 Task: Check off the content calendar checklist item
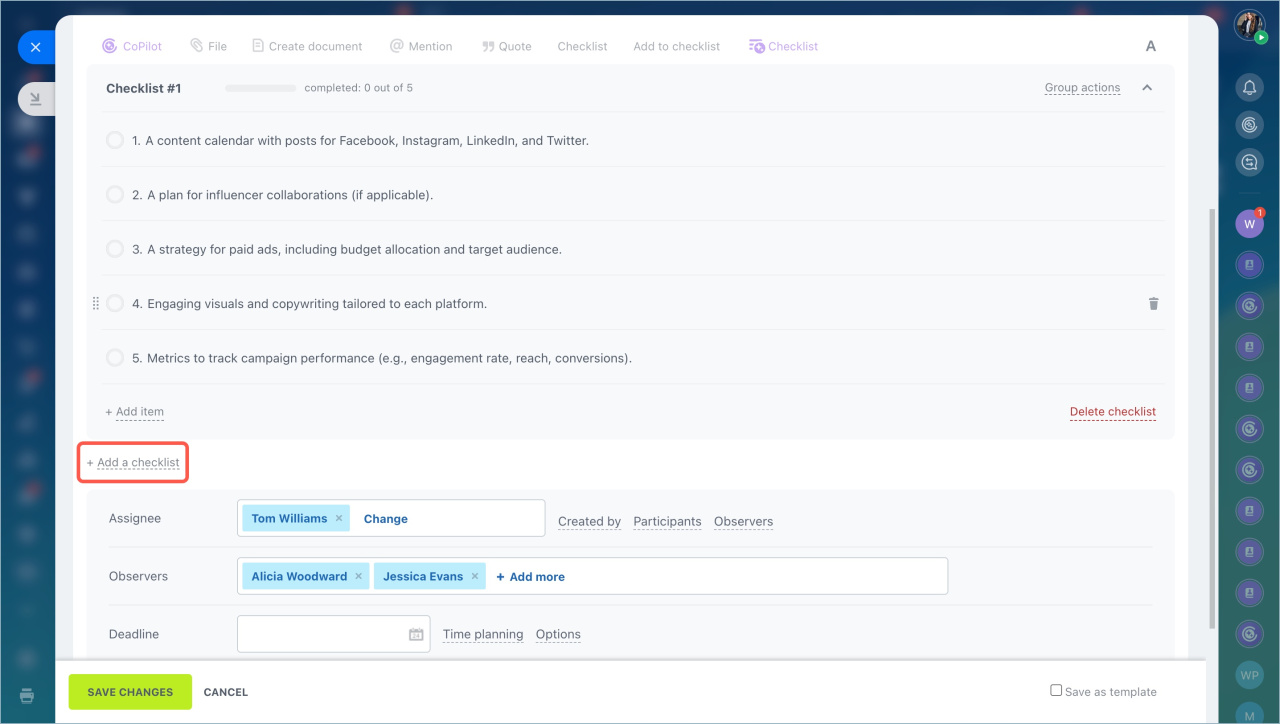(x=115, y=140)
